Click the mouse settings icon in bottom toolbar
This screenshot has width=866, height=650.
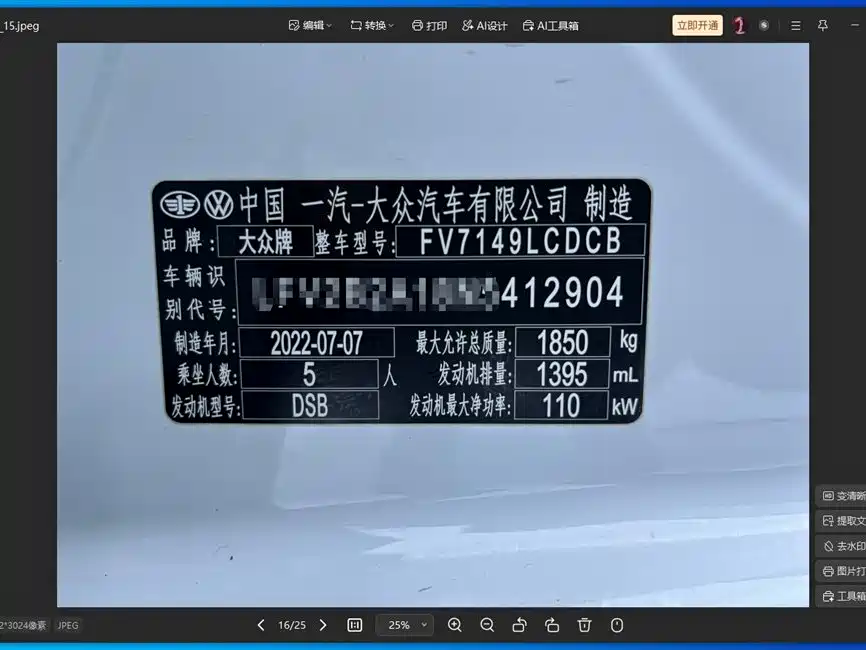click(x=617, y=625)
